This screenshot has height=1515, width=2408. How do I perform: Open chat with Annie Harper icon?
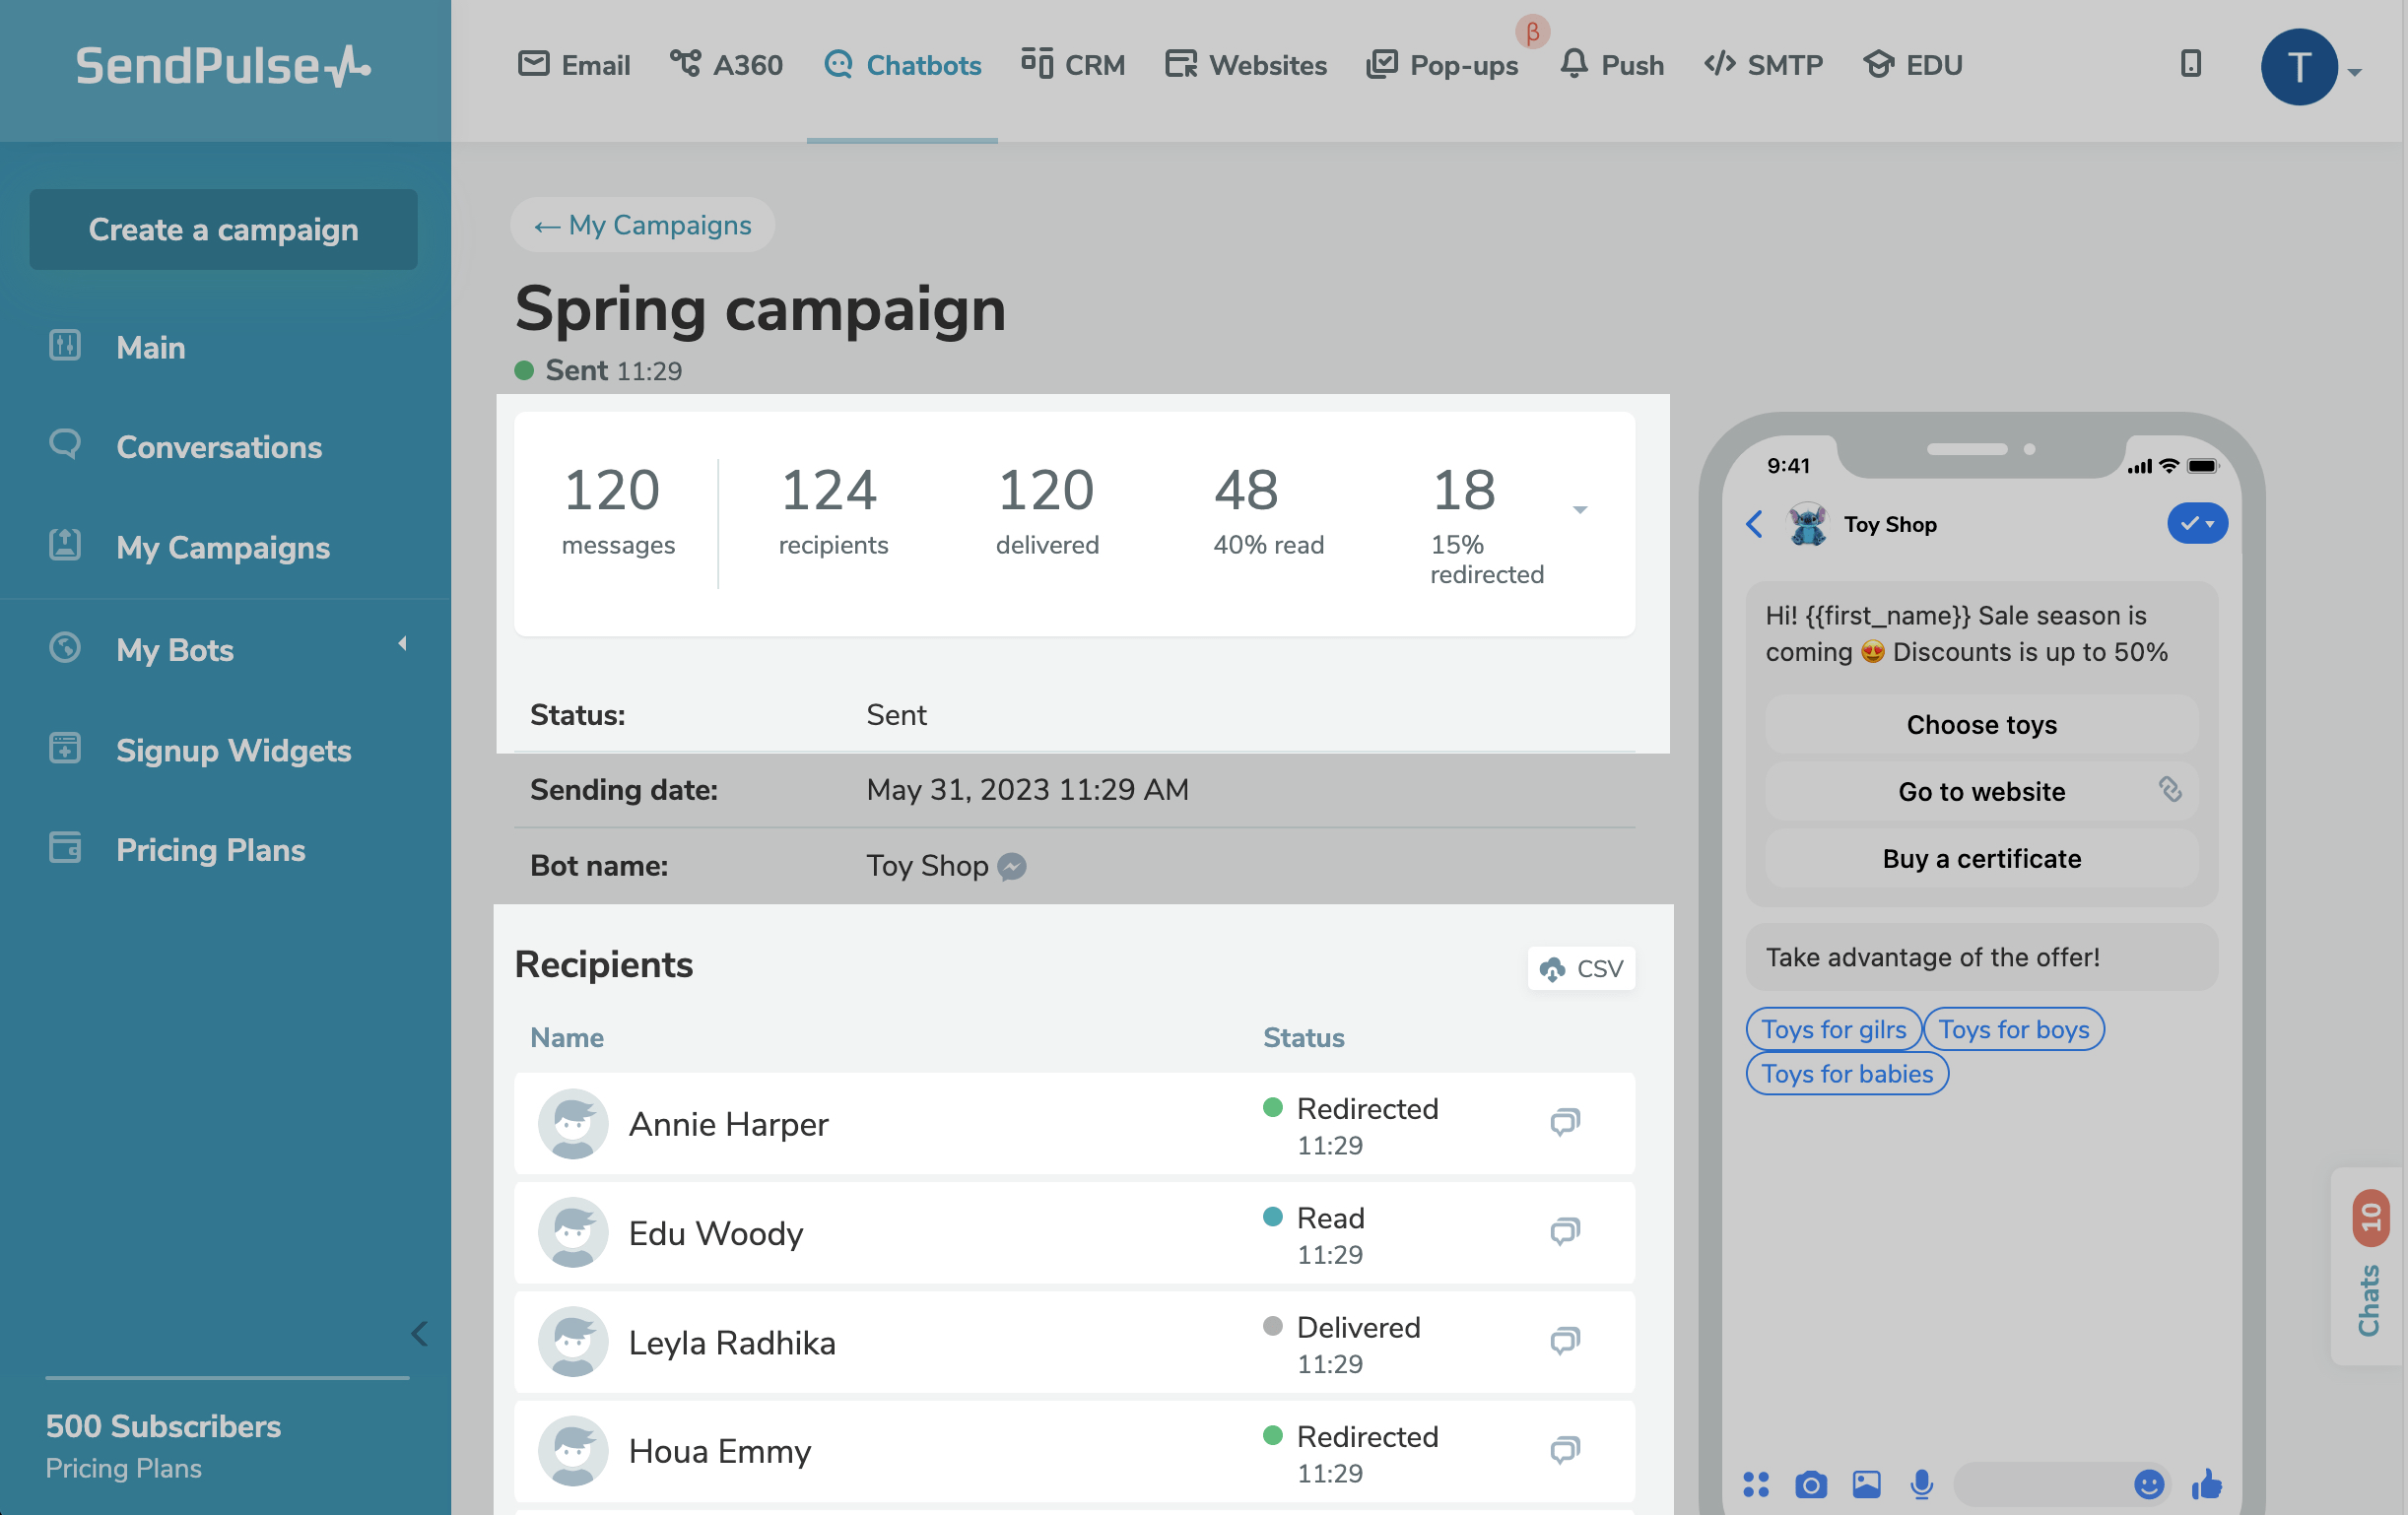point(1564,1122)
